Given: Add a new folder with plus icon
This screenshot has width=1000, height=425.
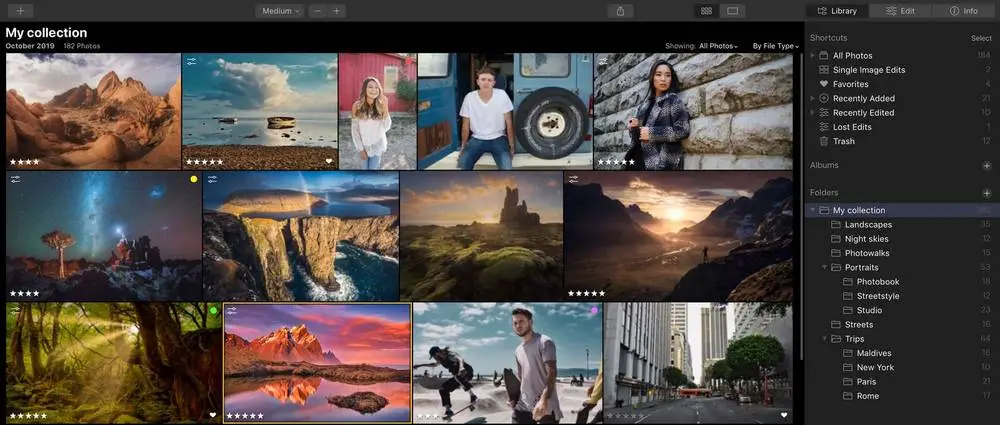Looking at the screenshot, I should pos(986,192).
